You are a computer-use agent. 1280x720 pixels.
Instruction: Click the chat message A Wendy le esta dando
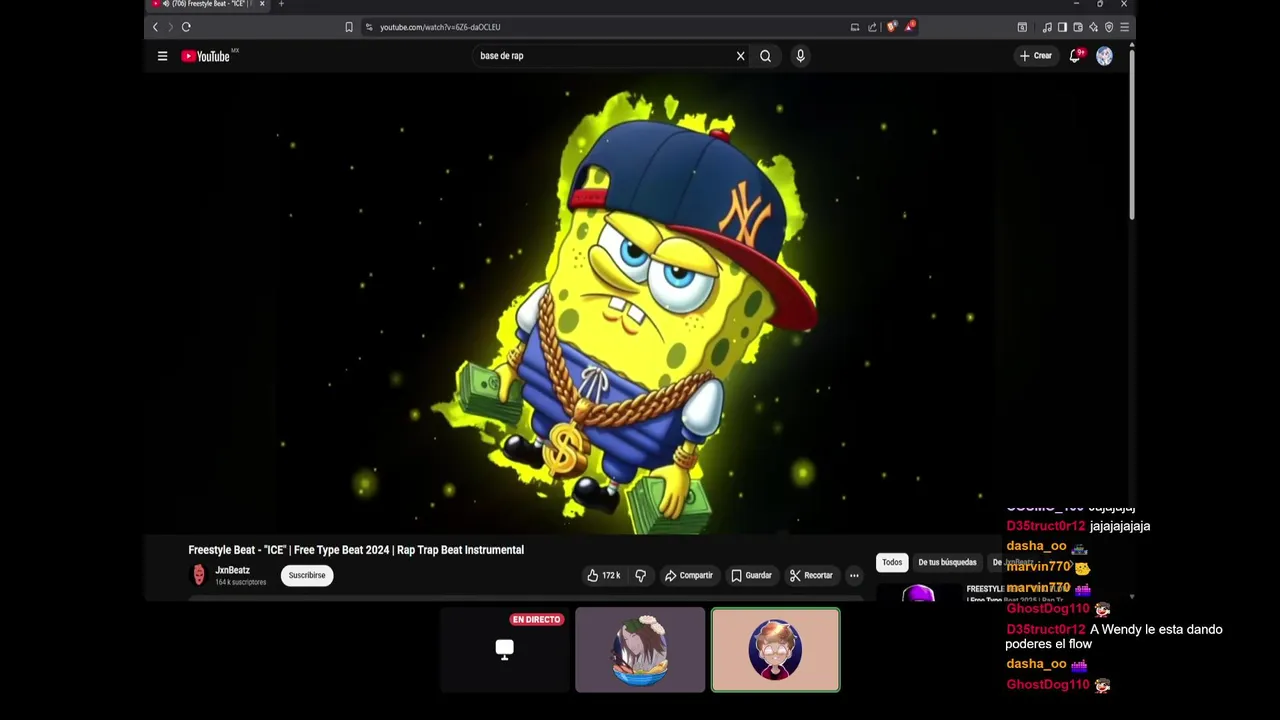[x=1114, y=636]
